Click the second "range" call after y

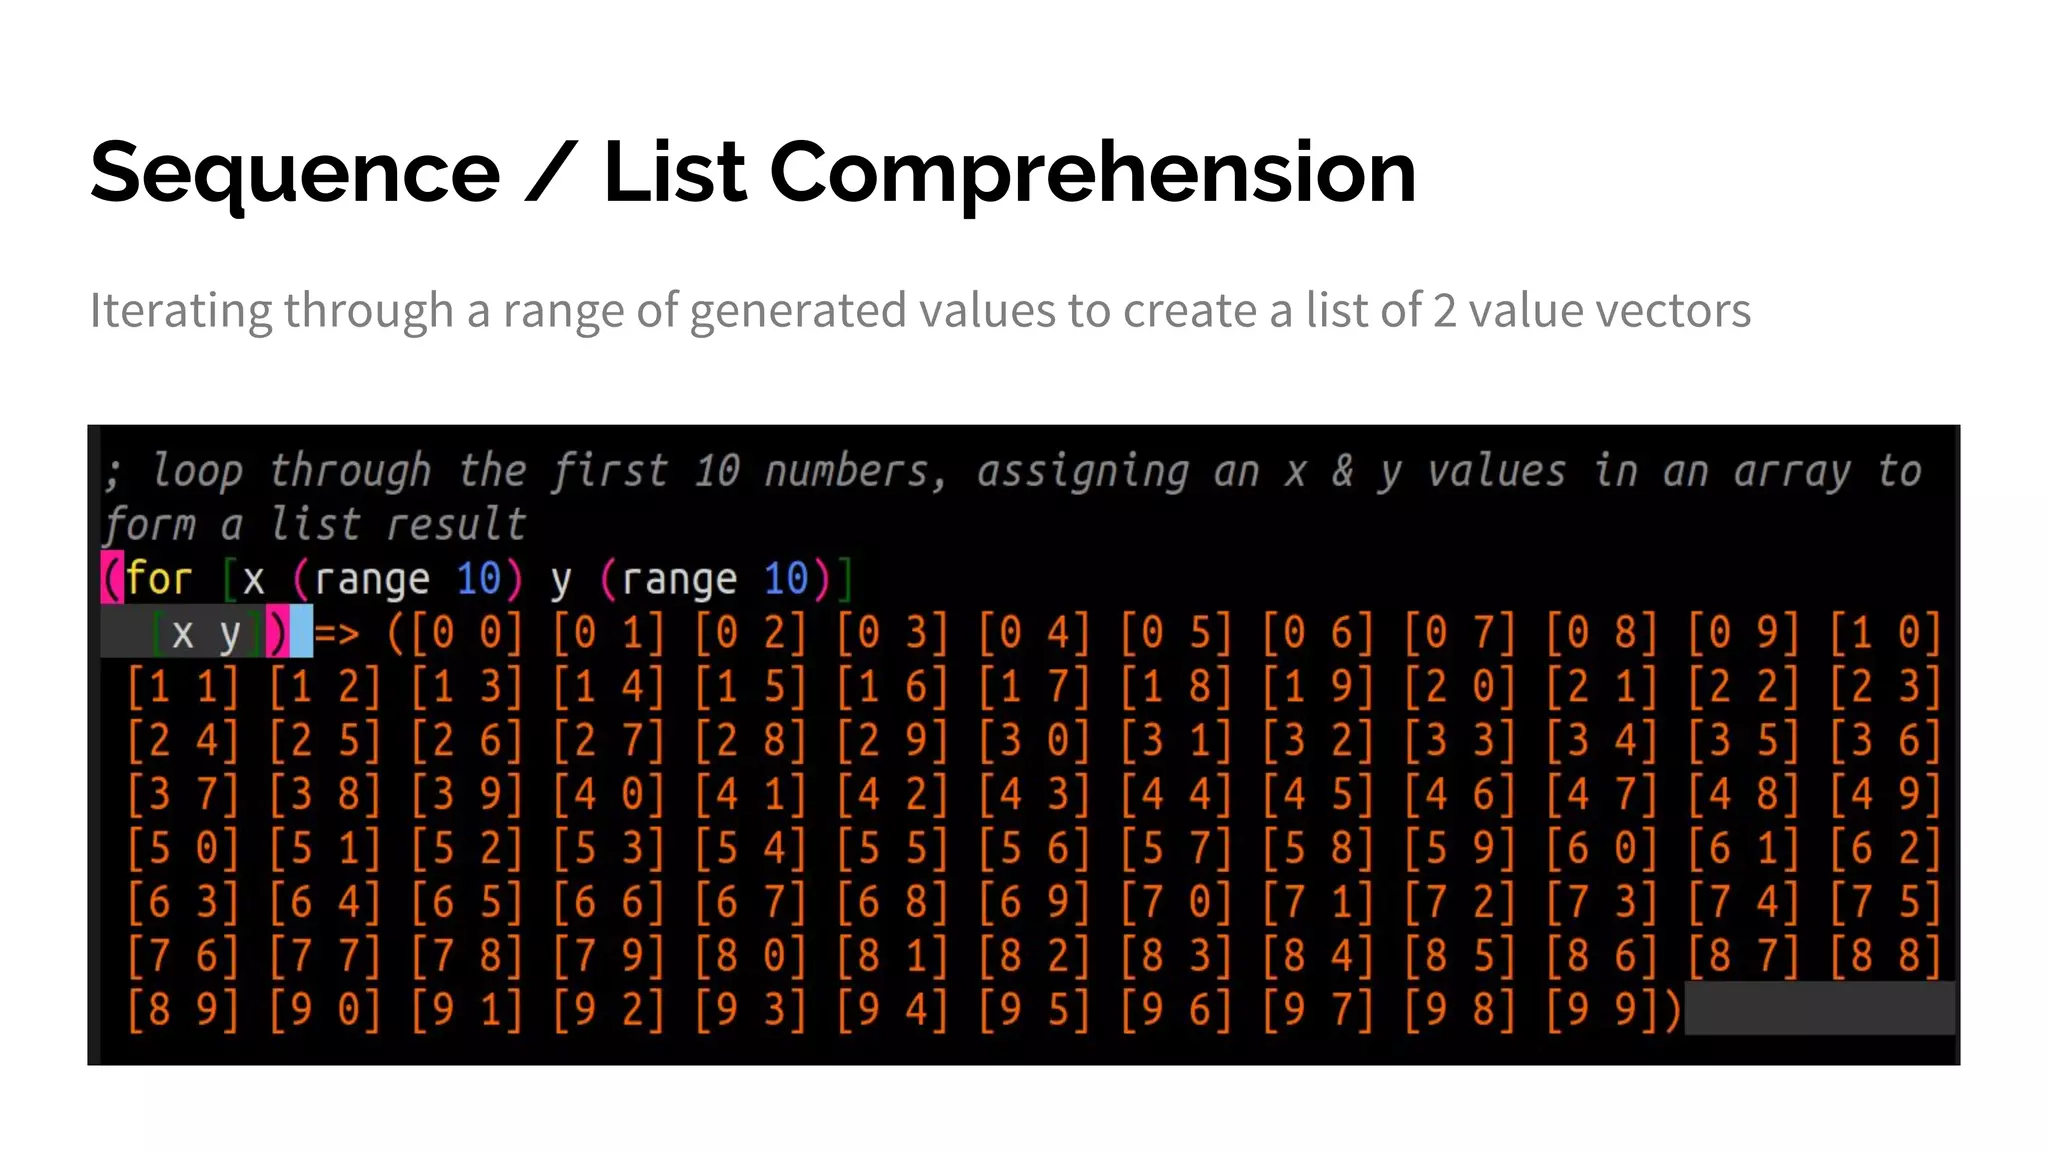click(679, 579)
